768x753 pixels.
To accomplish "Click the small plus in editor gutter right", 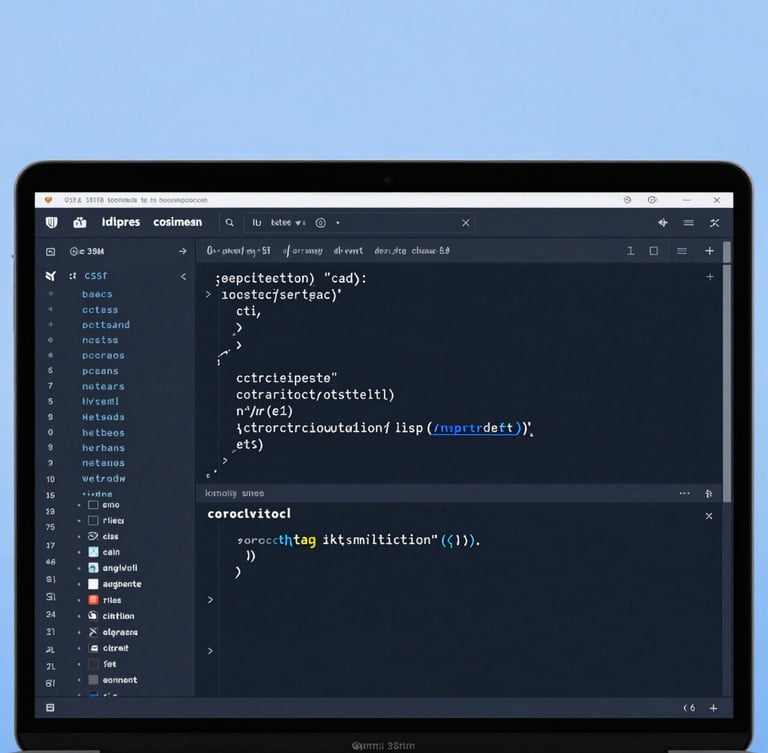I will (710, 277).
